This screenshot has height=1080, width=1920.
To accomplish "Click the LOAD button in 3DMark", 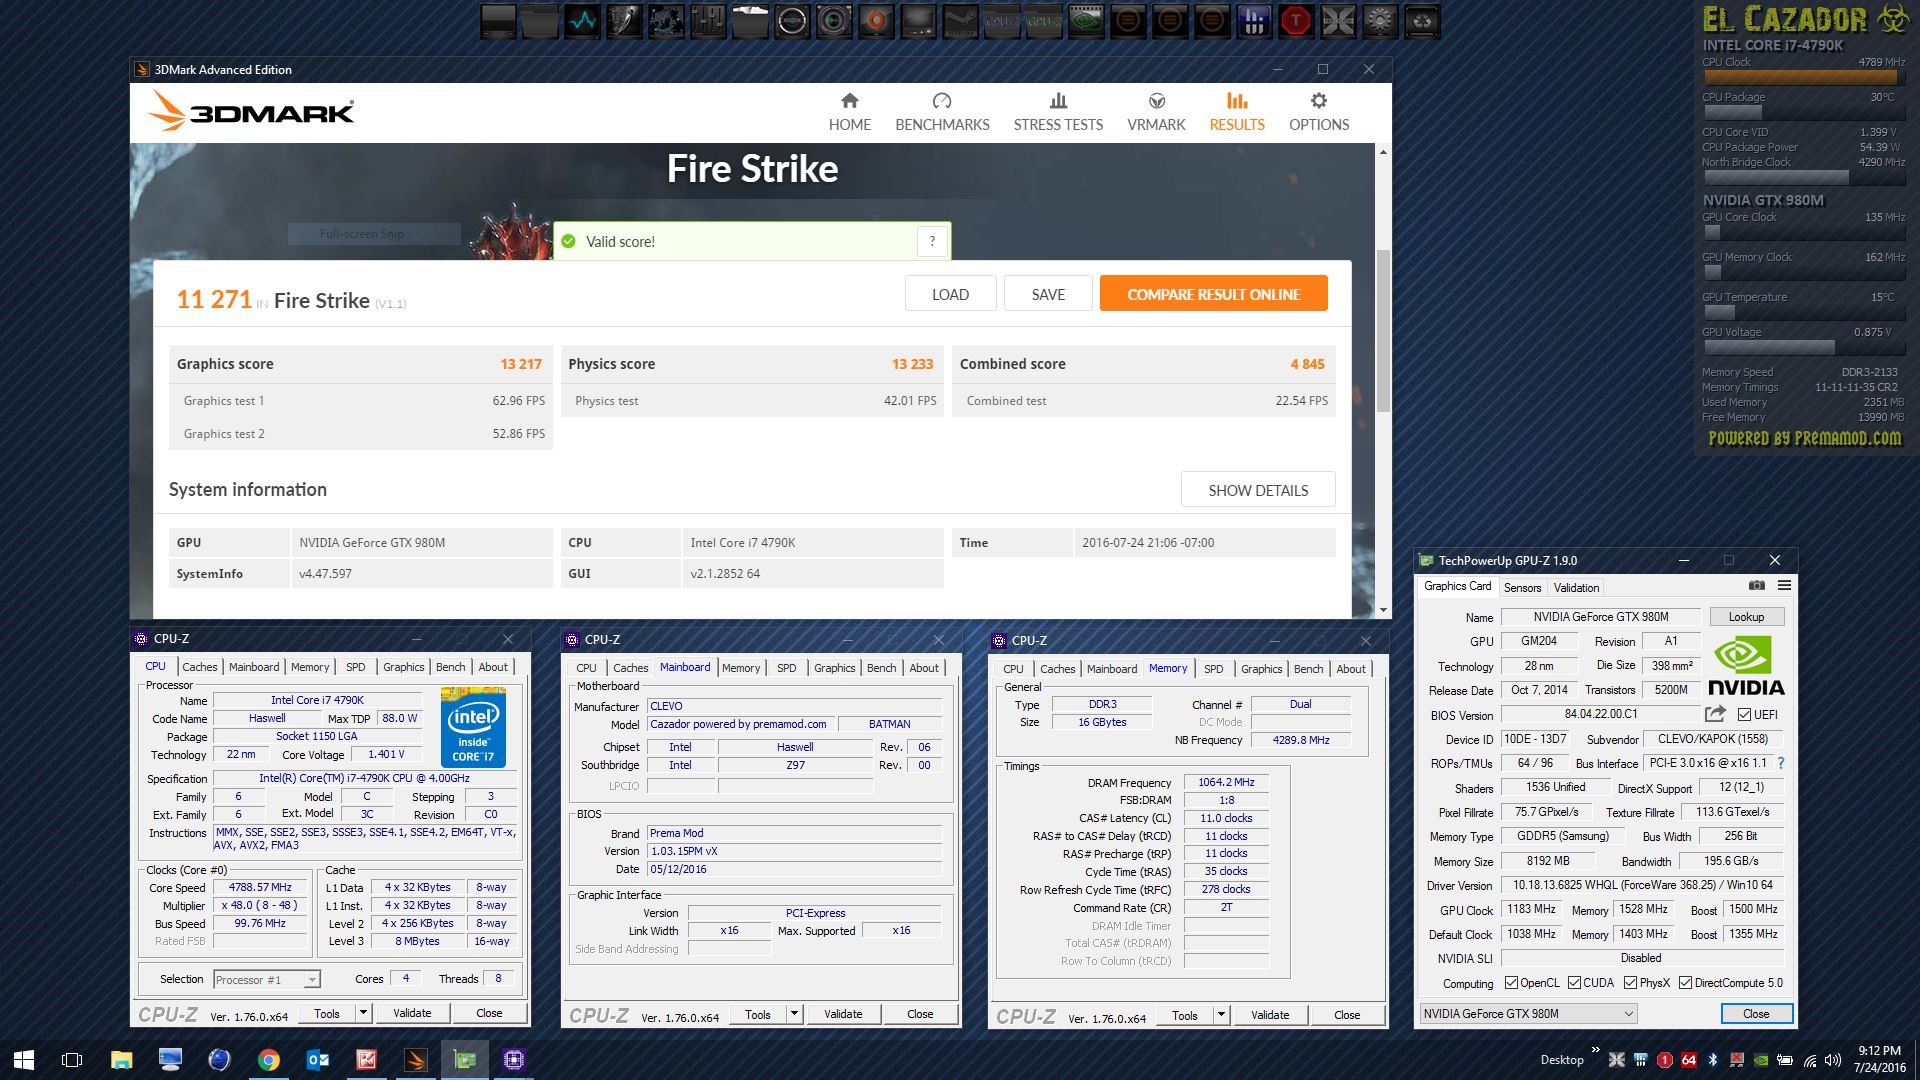I will coord(950,294).
